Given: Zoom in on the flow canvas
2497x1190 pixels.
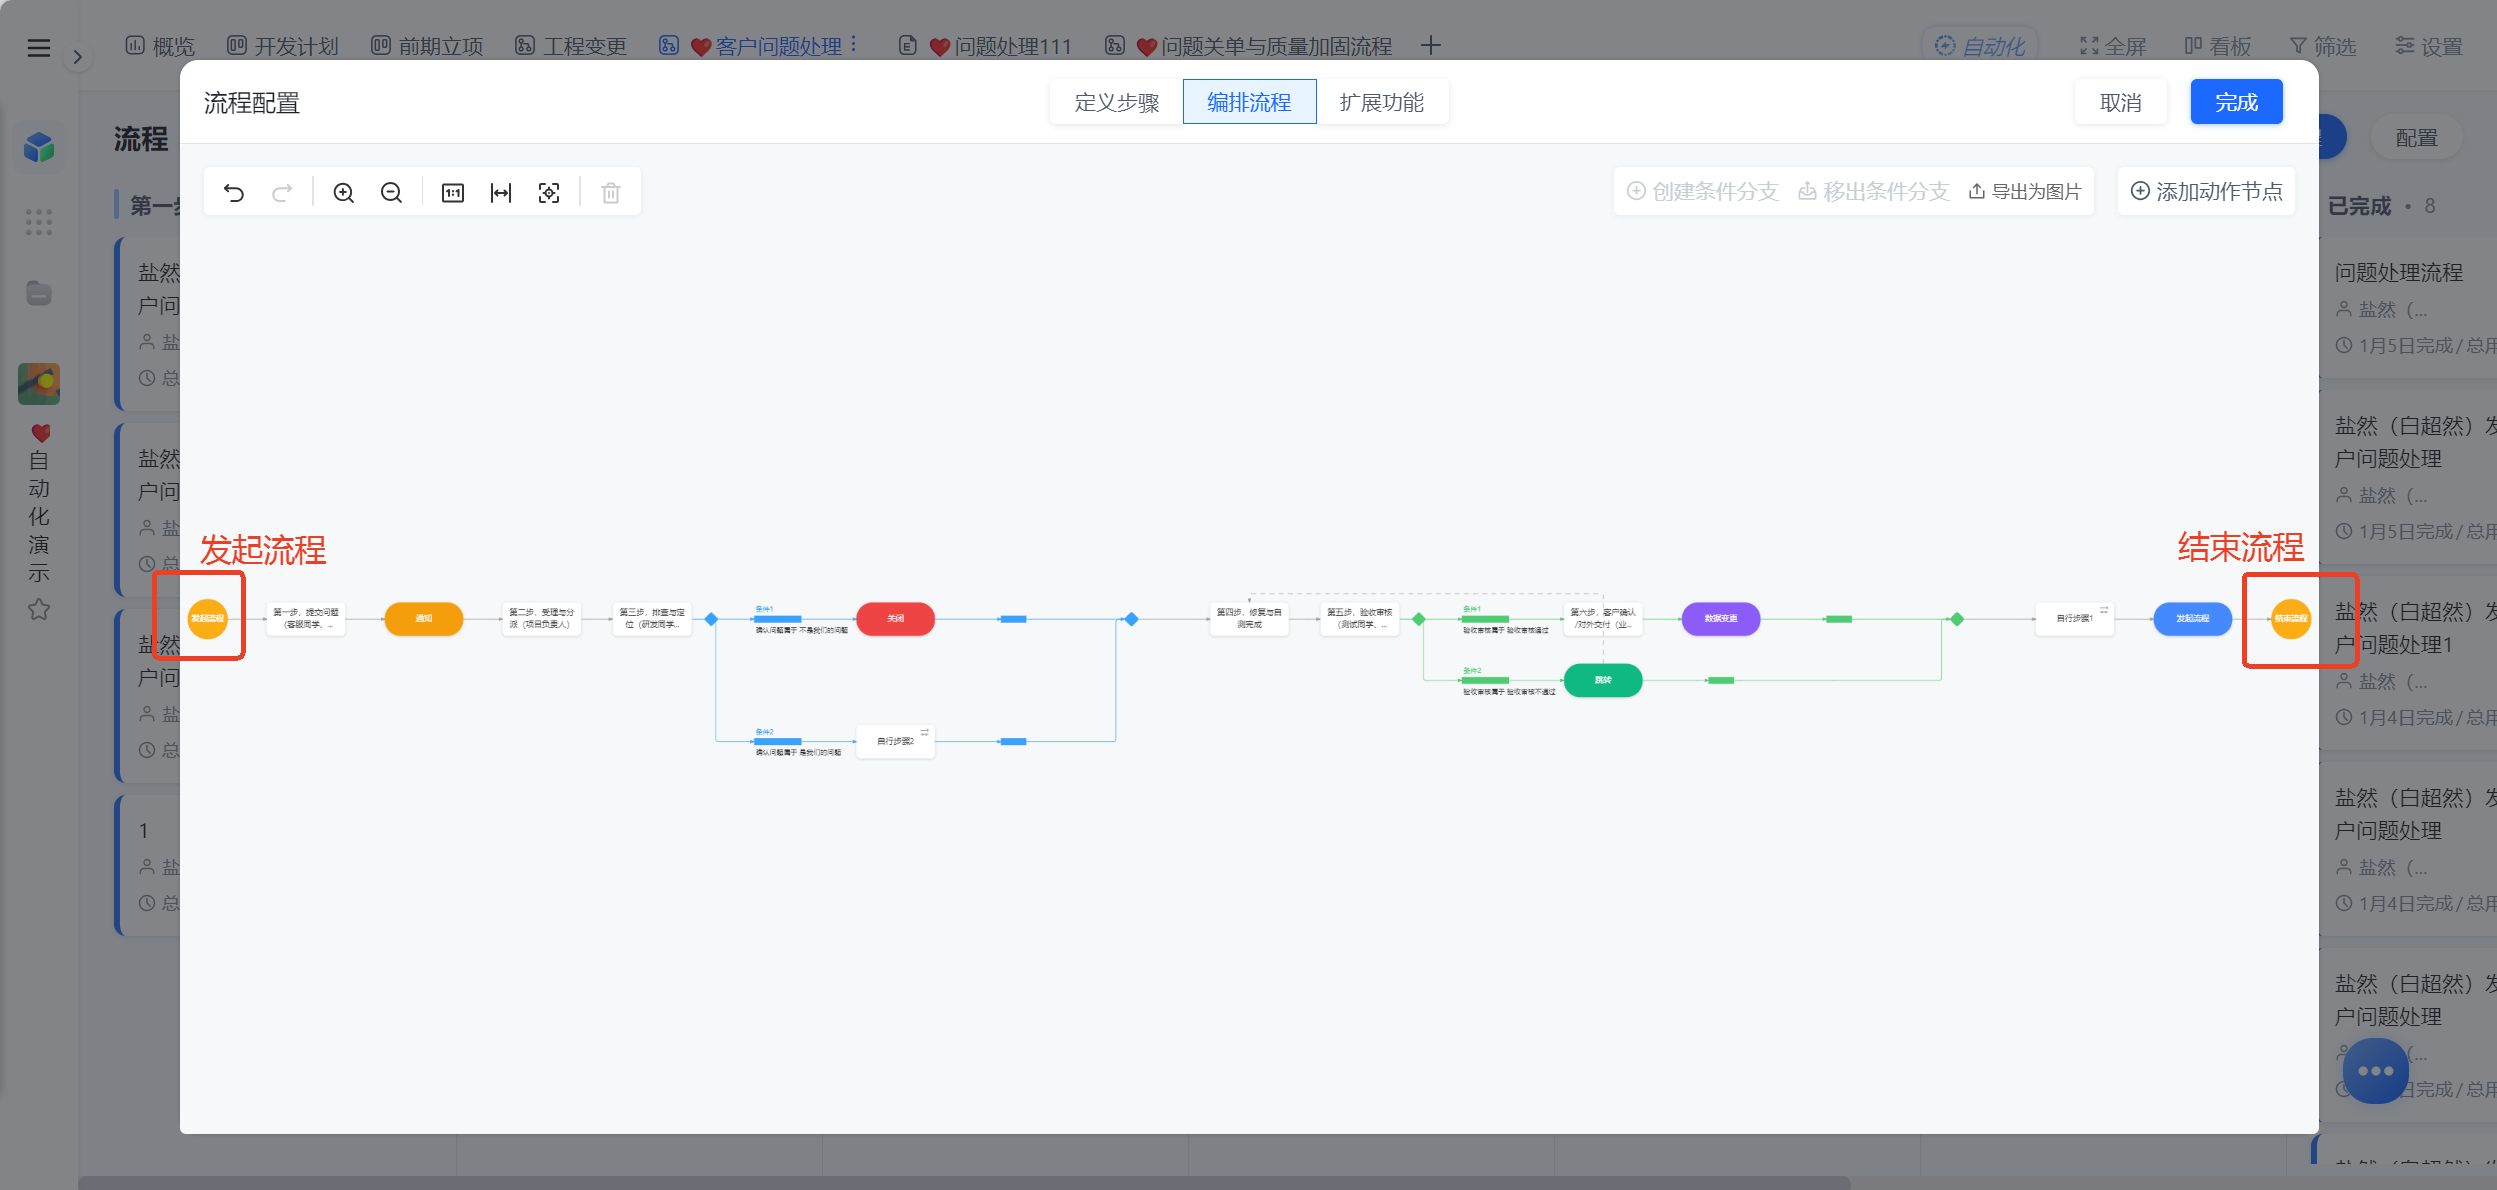Looking at the screenshot, I should tap(343, 192).
